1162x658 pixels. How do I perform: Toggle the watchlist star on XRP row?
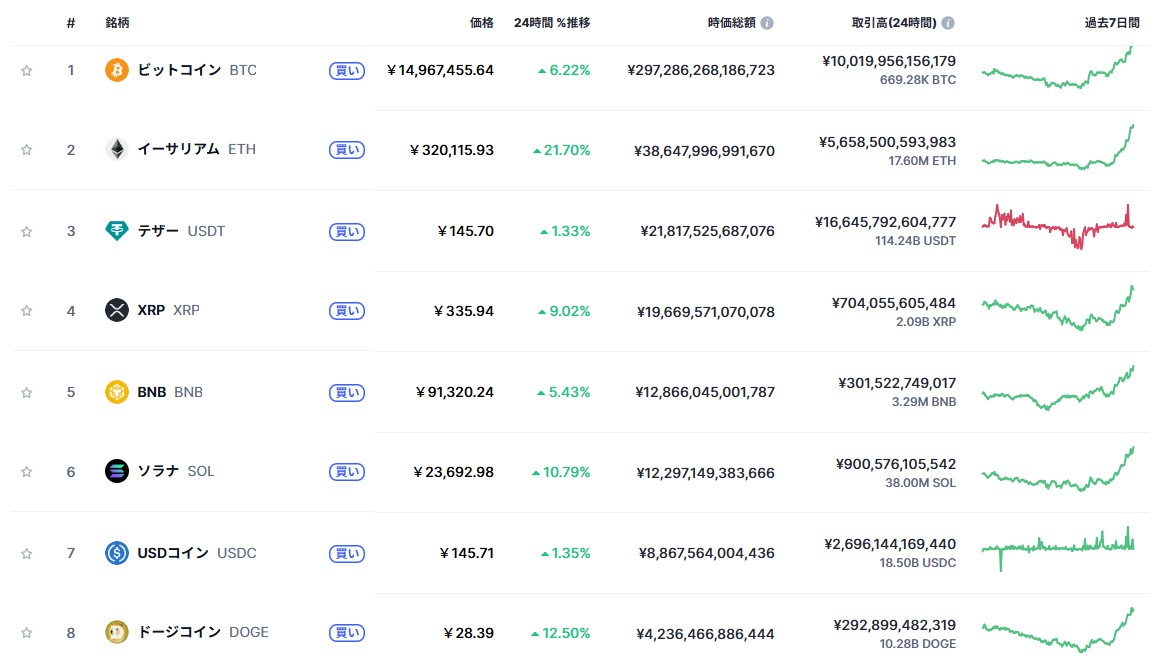point(27,310)
